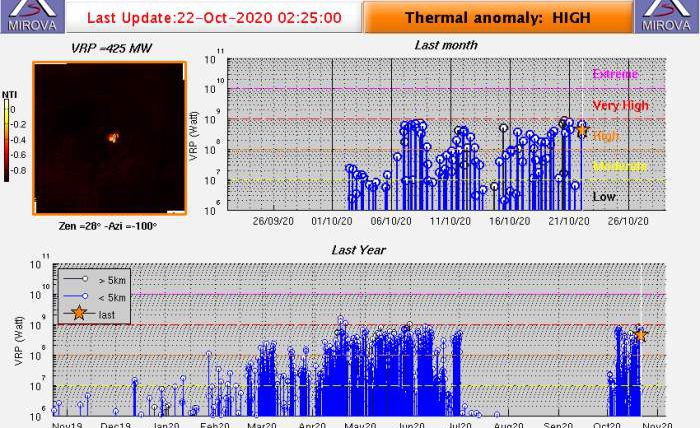
Task: Click the Last Update date banner
Action: pyautogui.click(x=214, y=17)
